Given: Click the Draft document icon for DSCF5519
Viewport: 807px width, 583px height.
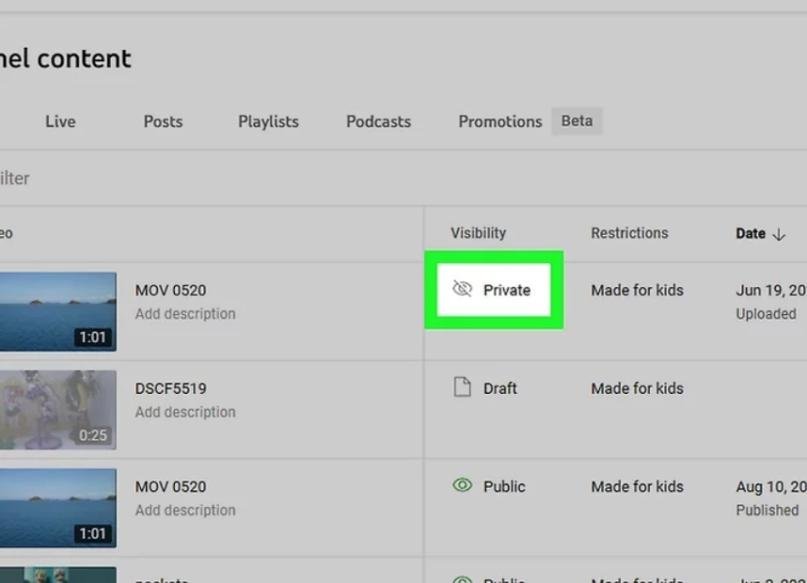Looking at the screenshot, I should pos(461,388).
